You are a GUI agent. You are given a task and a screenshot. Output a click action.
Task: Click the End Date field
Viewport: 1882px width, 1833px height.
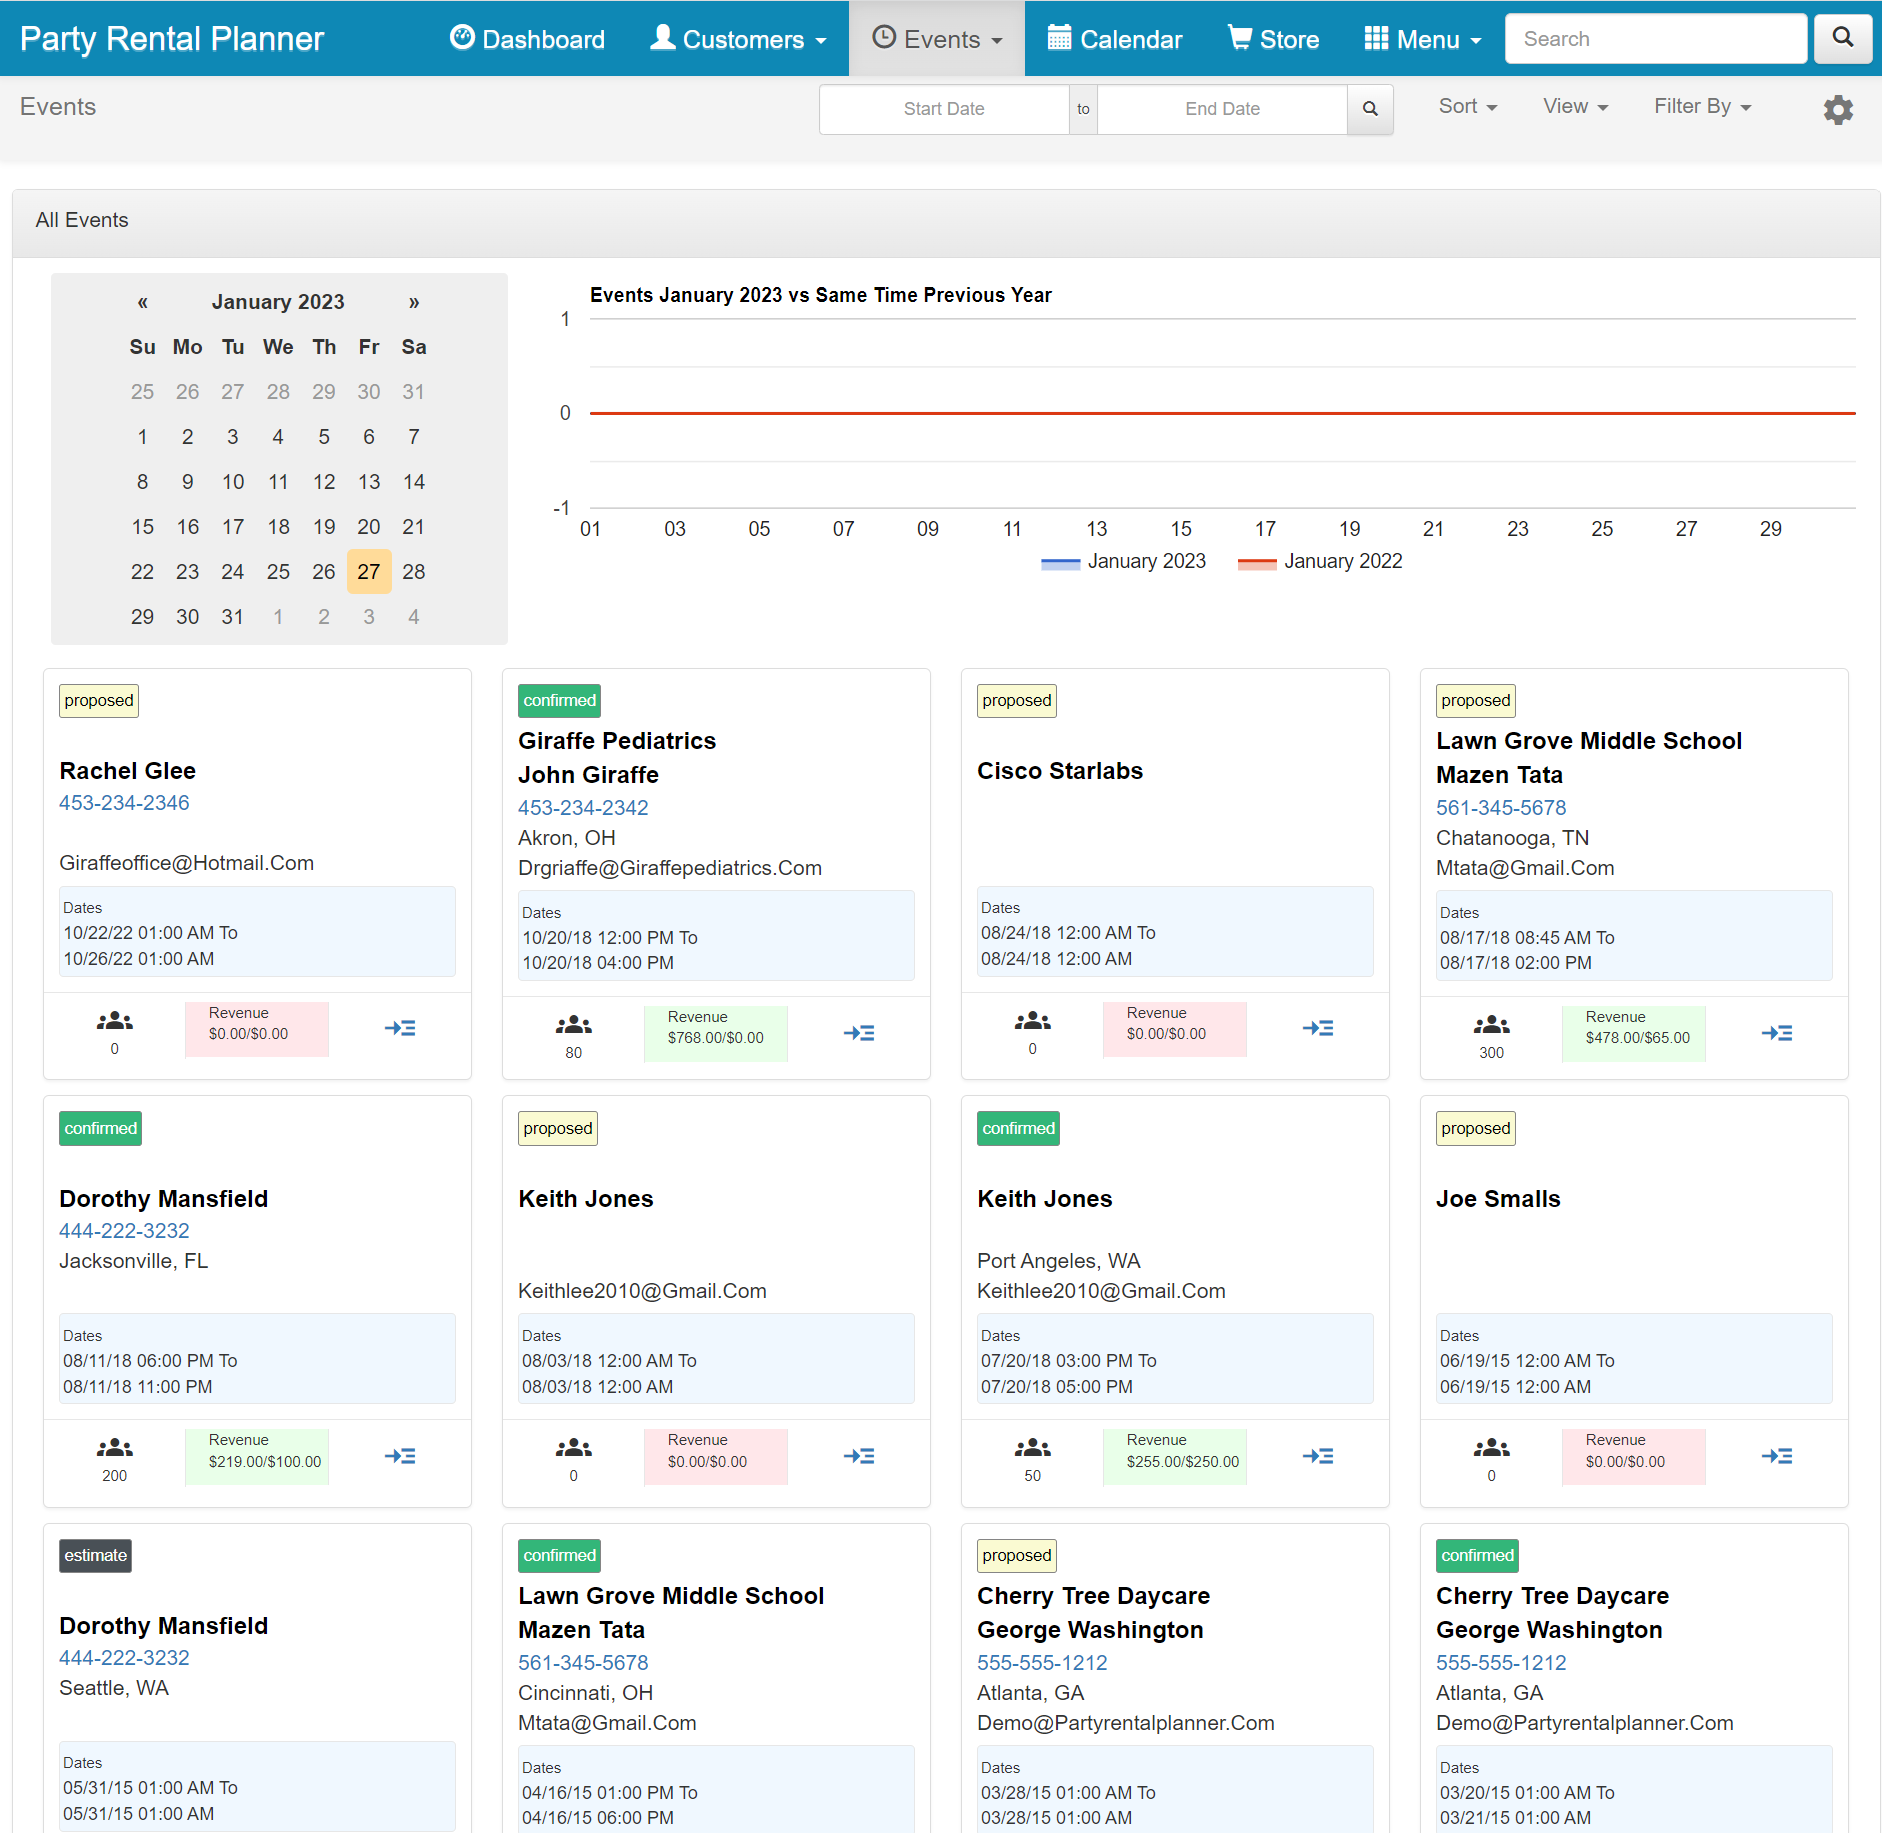[x=1222, y=109]
